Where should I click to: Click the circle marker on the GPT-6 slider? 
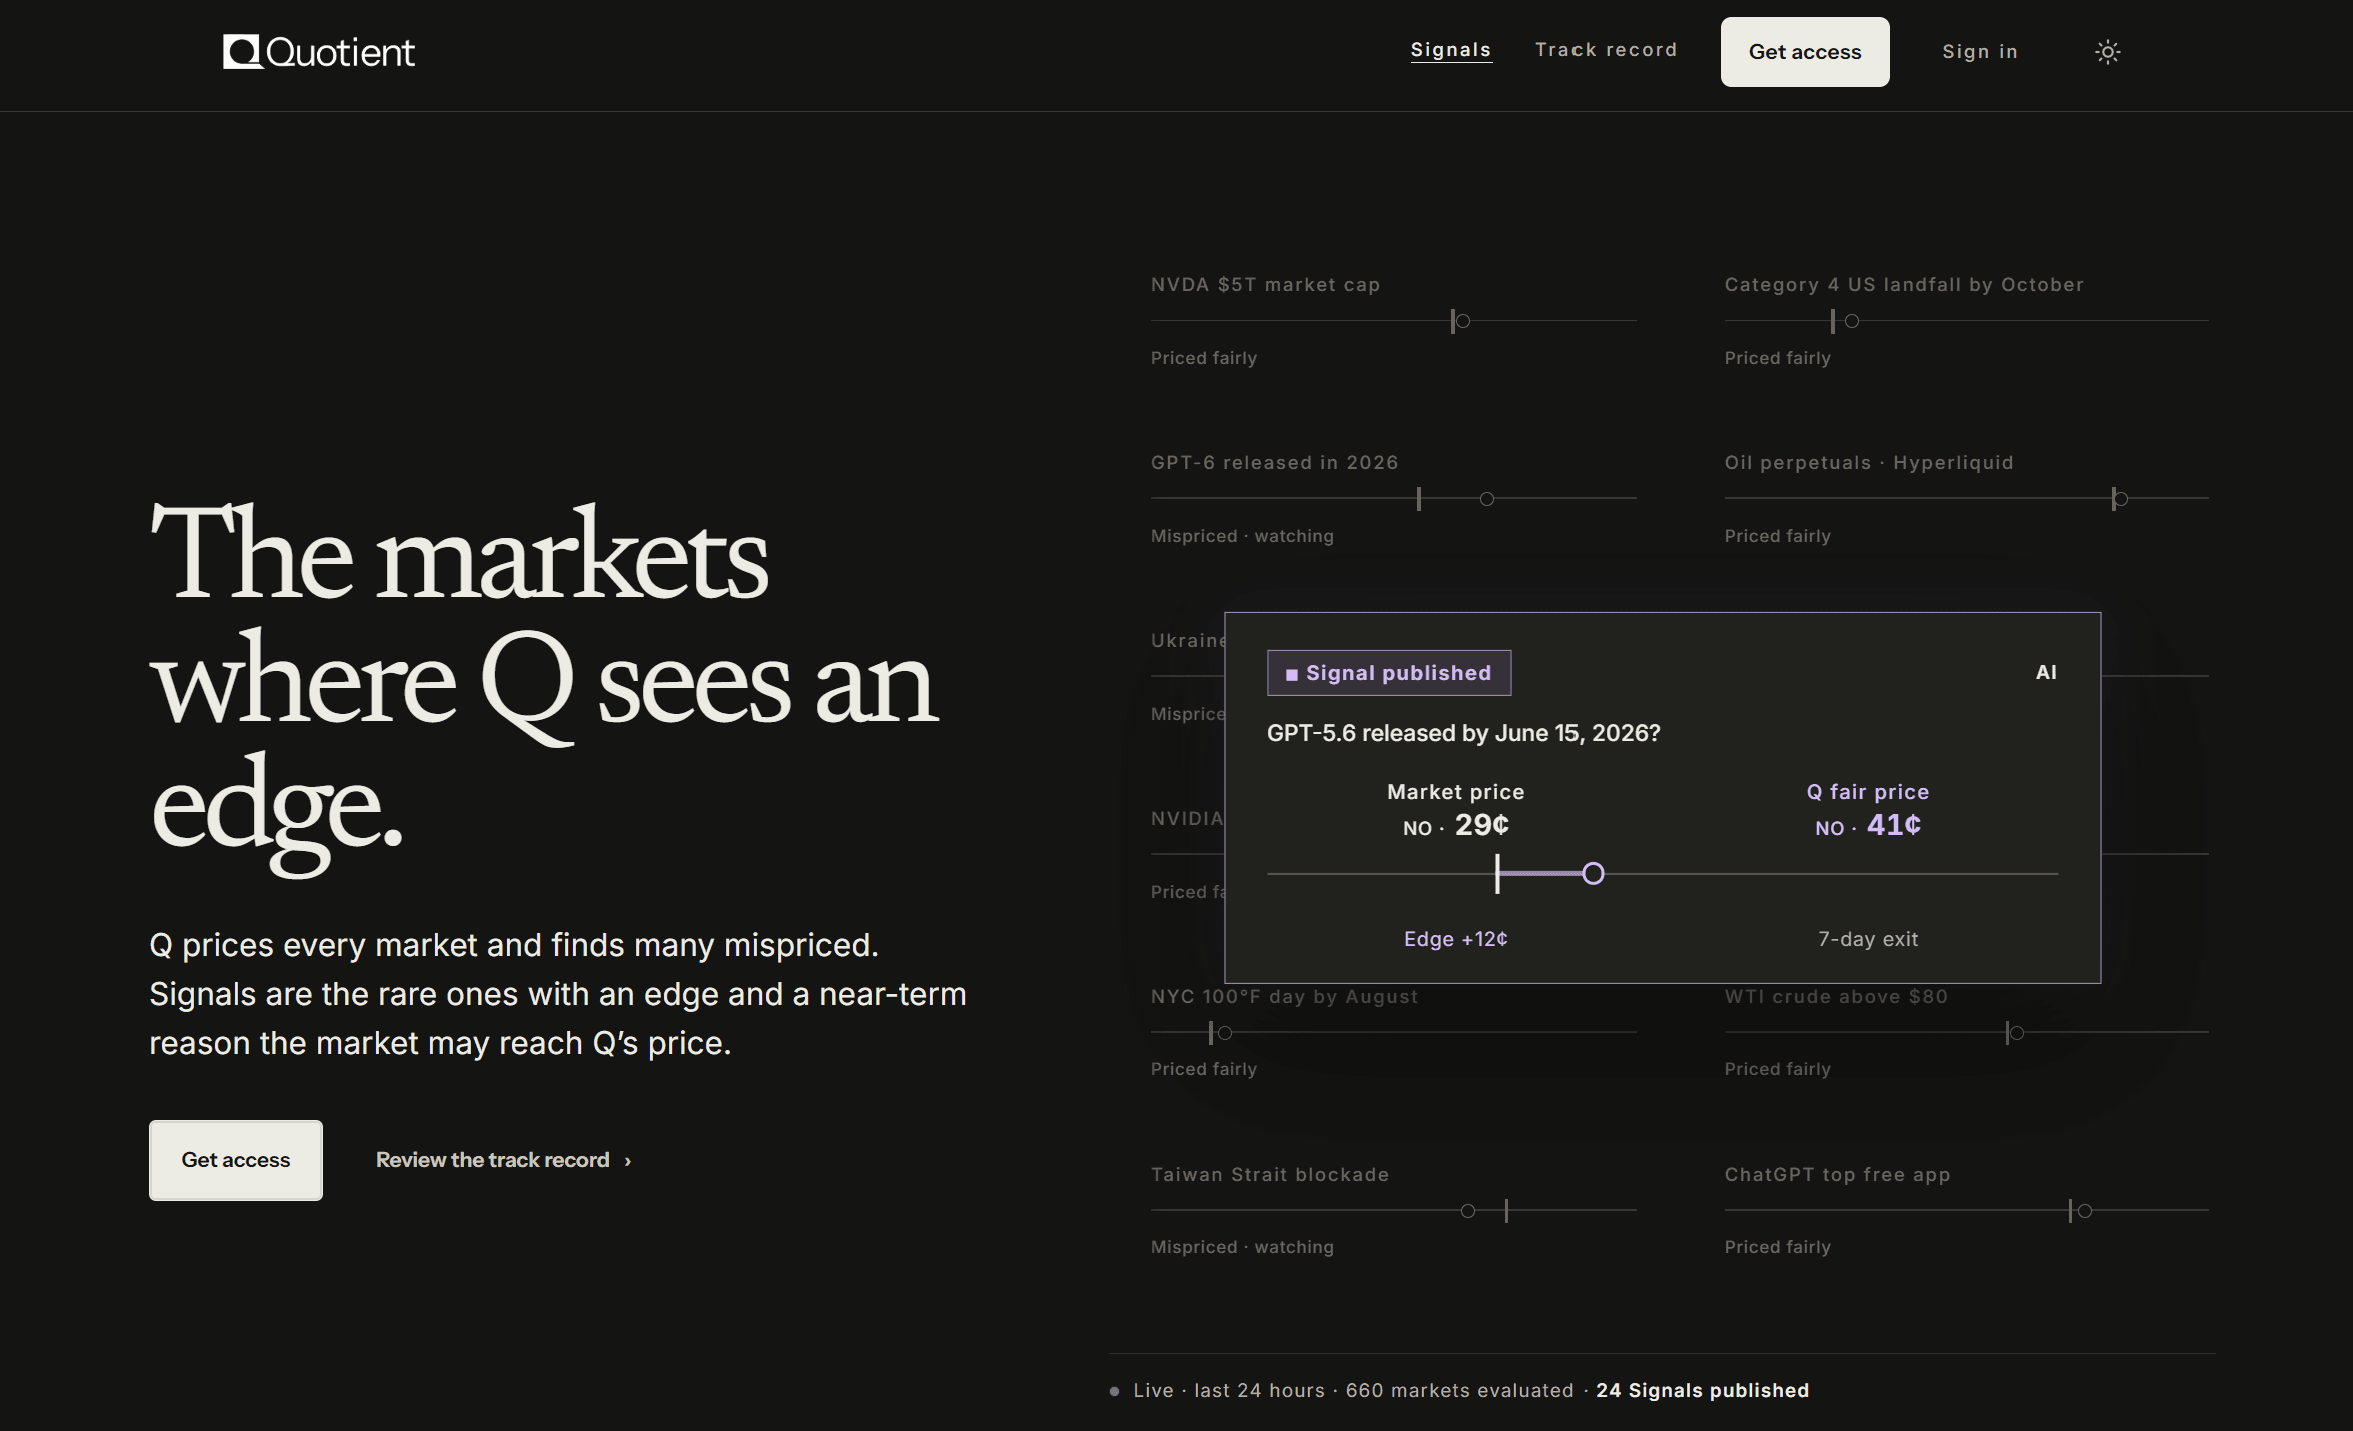1487,499
